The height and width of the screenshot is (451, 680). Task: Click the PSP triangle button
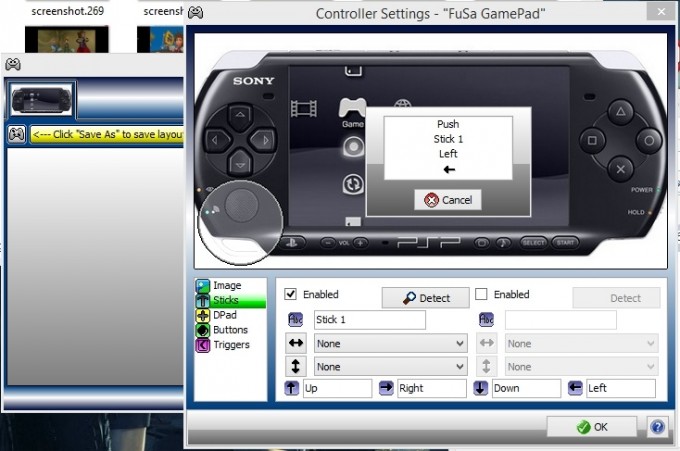tap(621, 112)
